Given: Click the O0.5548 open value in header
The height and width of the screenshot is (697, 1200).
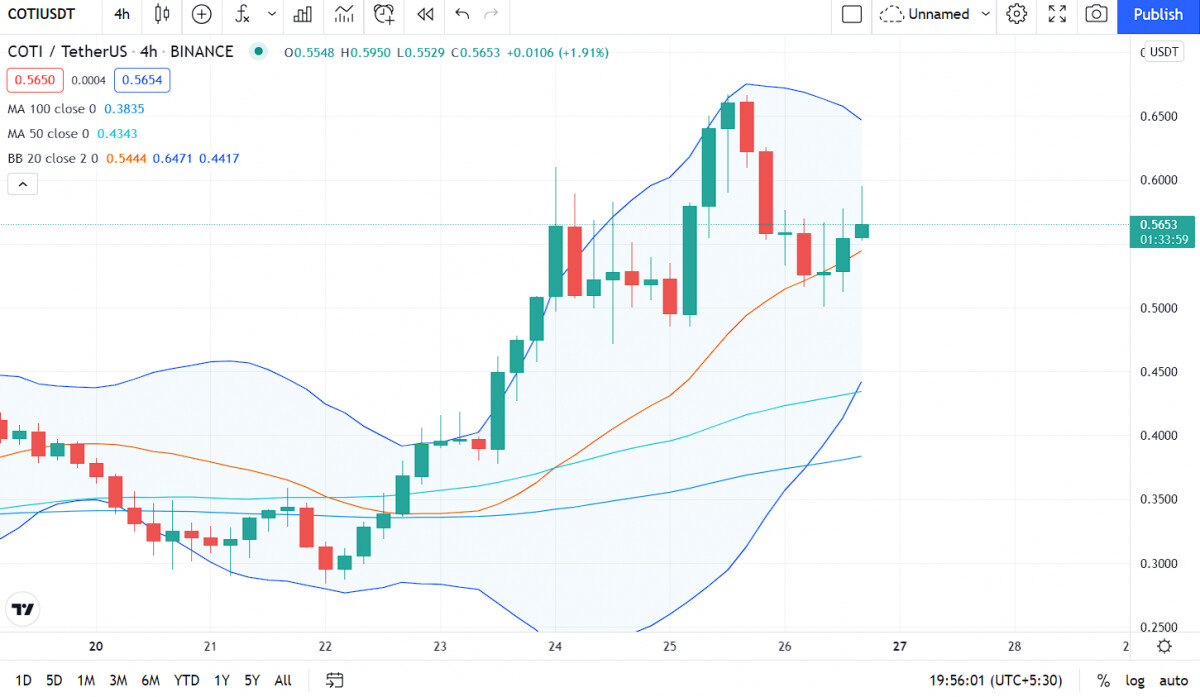Looking at the screenshot, I should click(x=310, y=52).
